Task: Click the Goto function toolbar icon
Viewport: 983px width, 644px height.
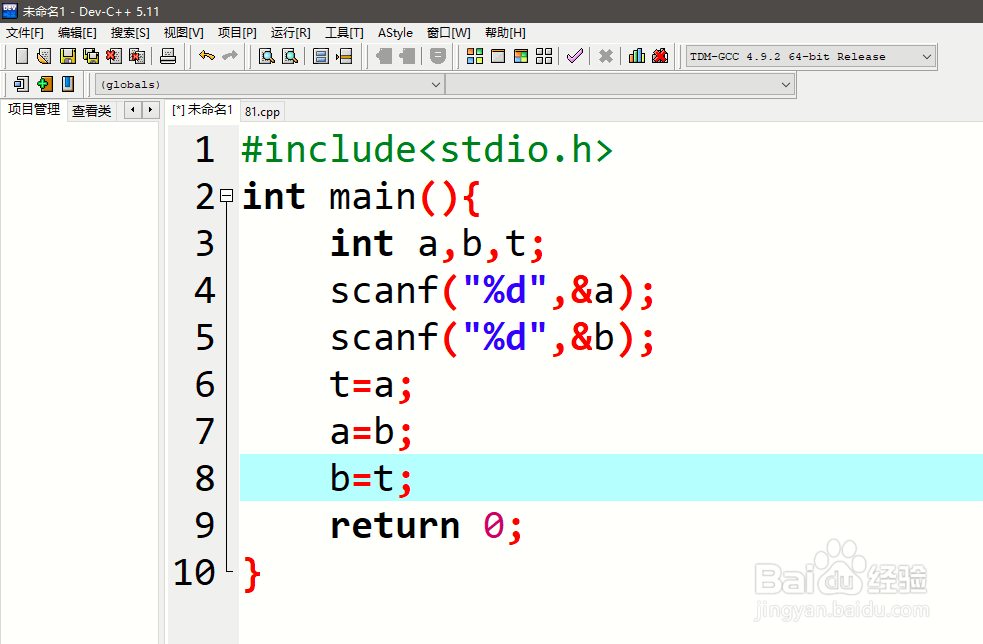Action: coord(321,56)
